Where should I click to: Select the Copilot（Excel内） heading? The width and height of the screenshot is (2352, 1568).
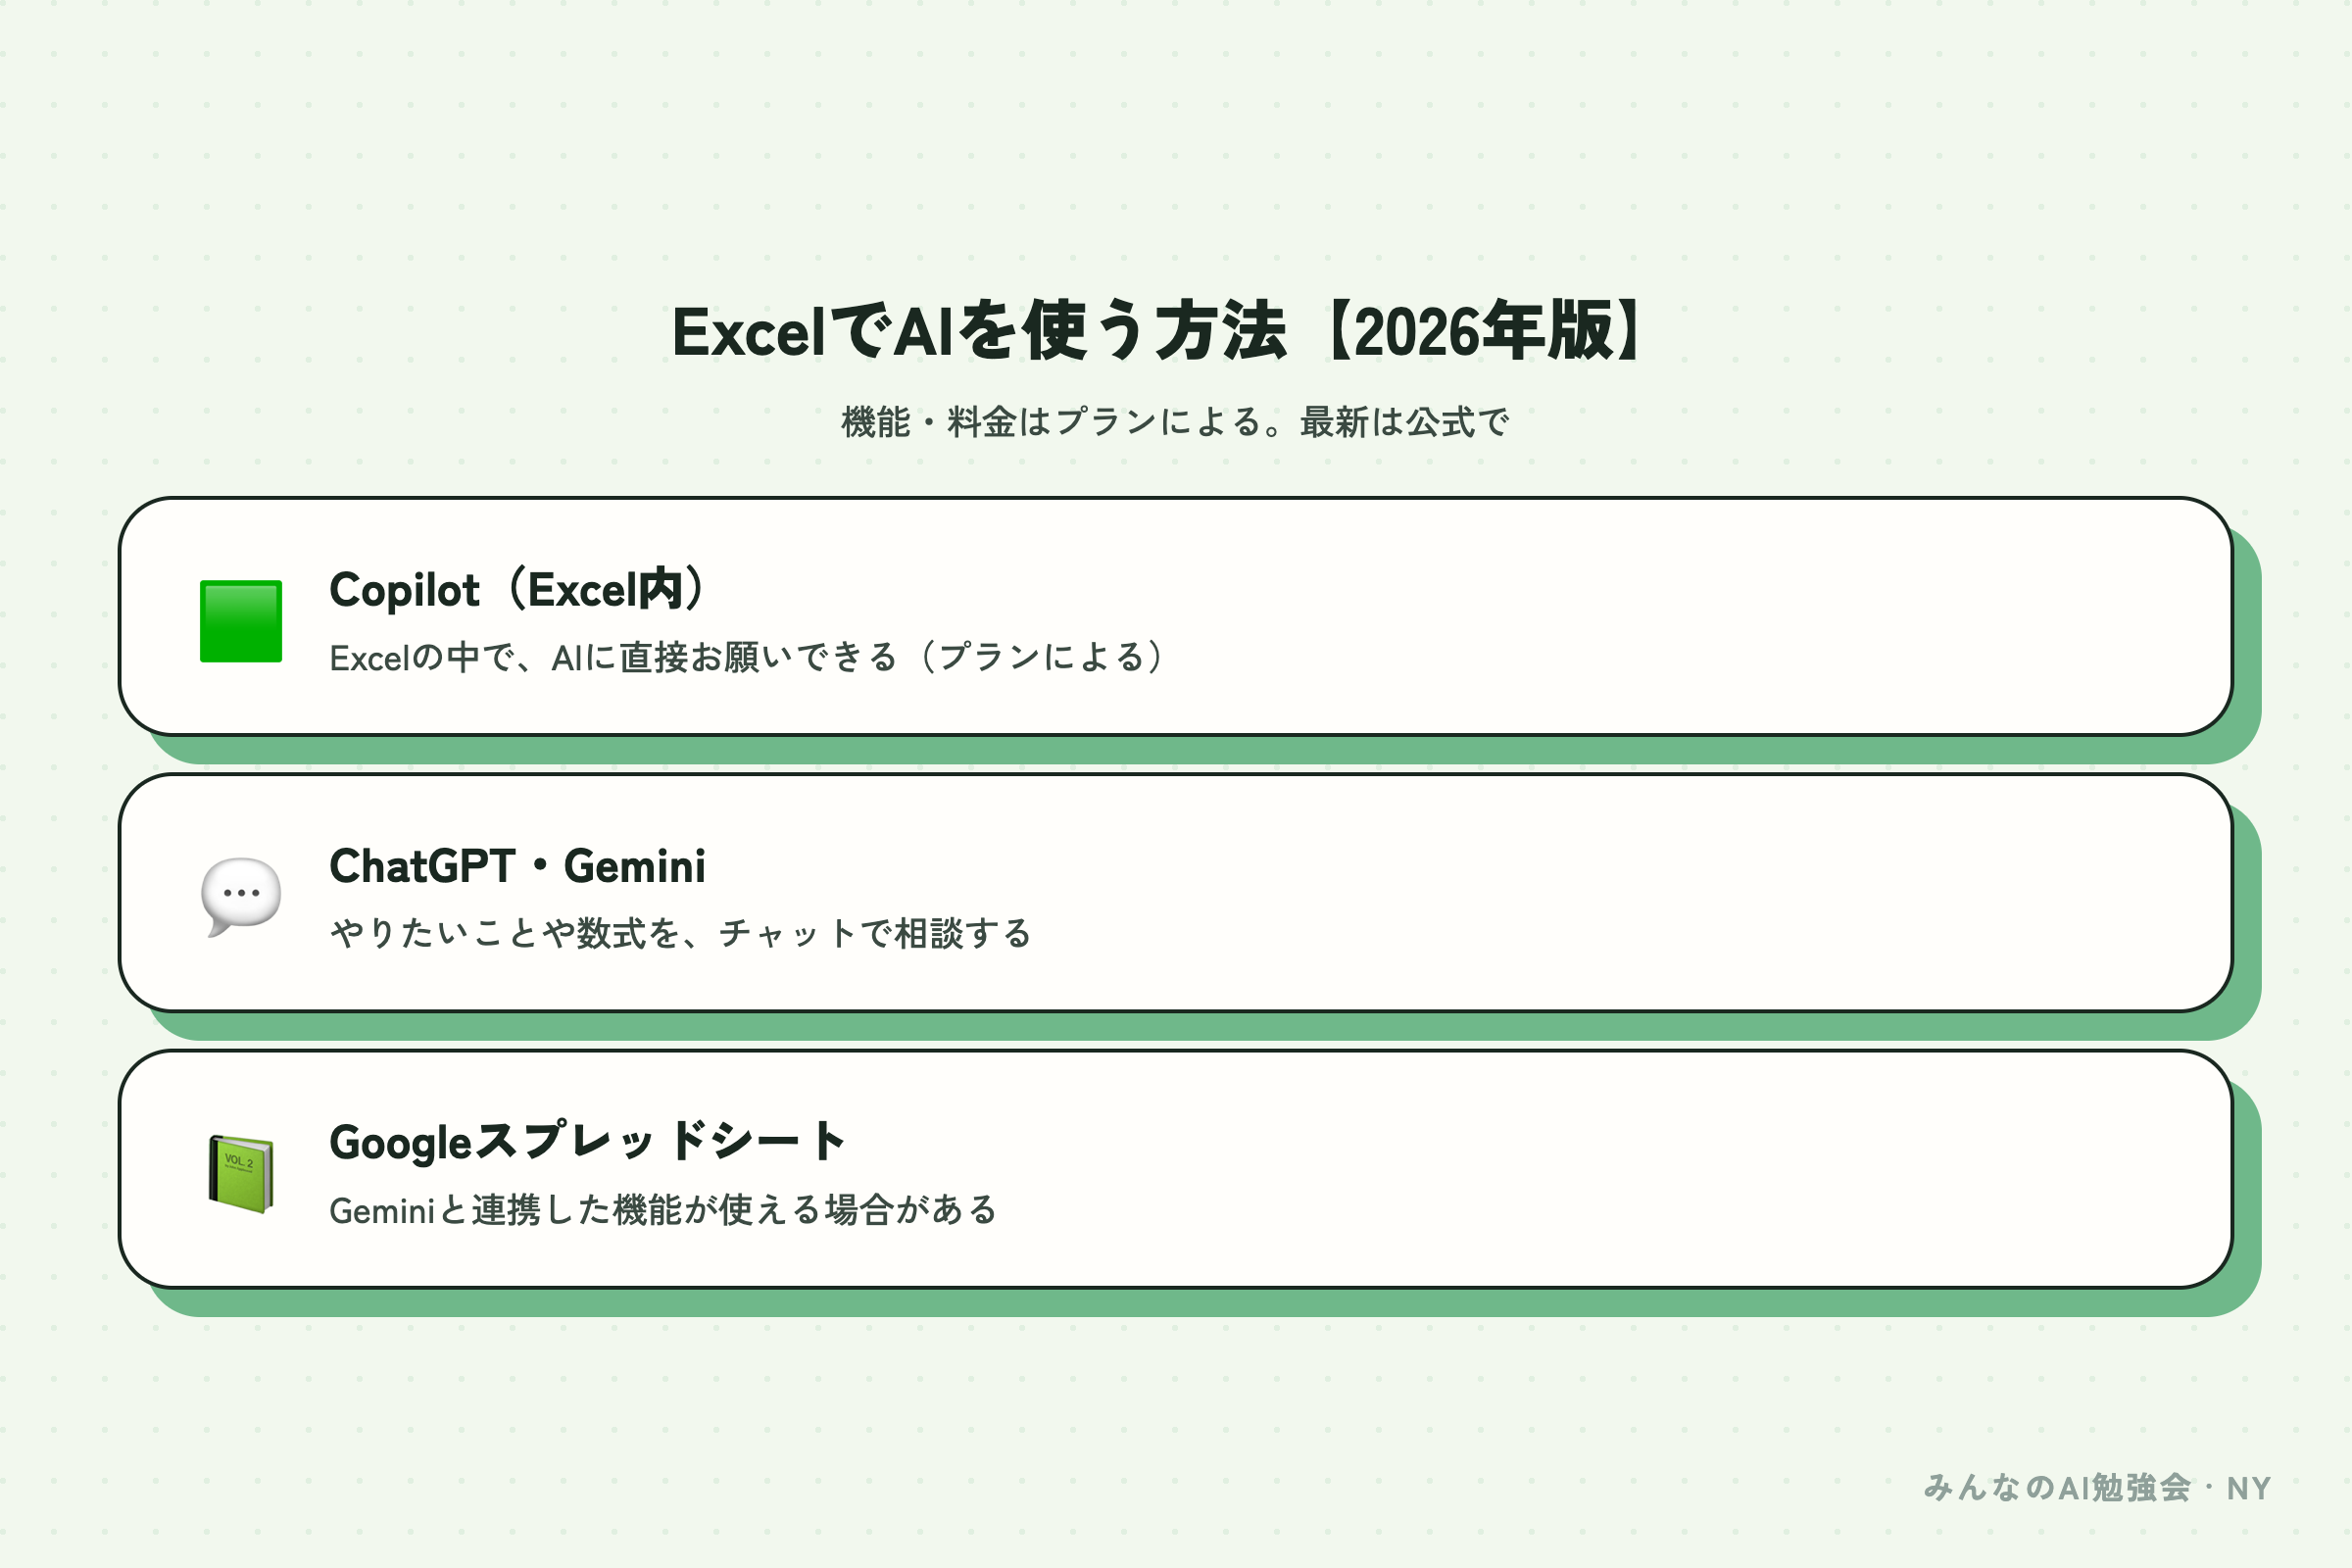[519, 590]
